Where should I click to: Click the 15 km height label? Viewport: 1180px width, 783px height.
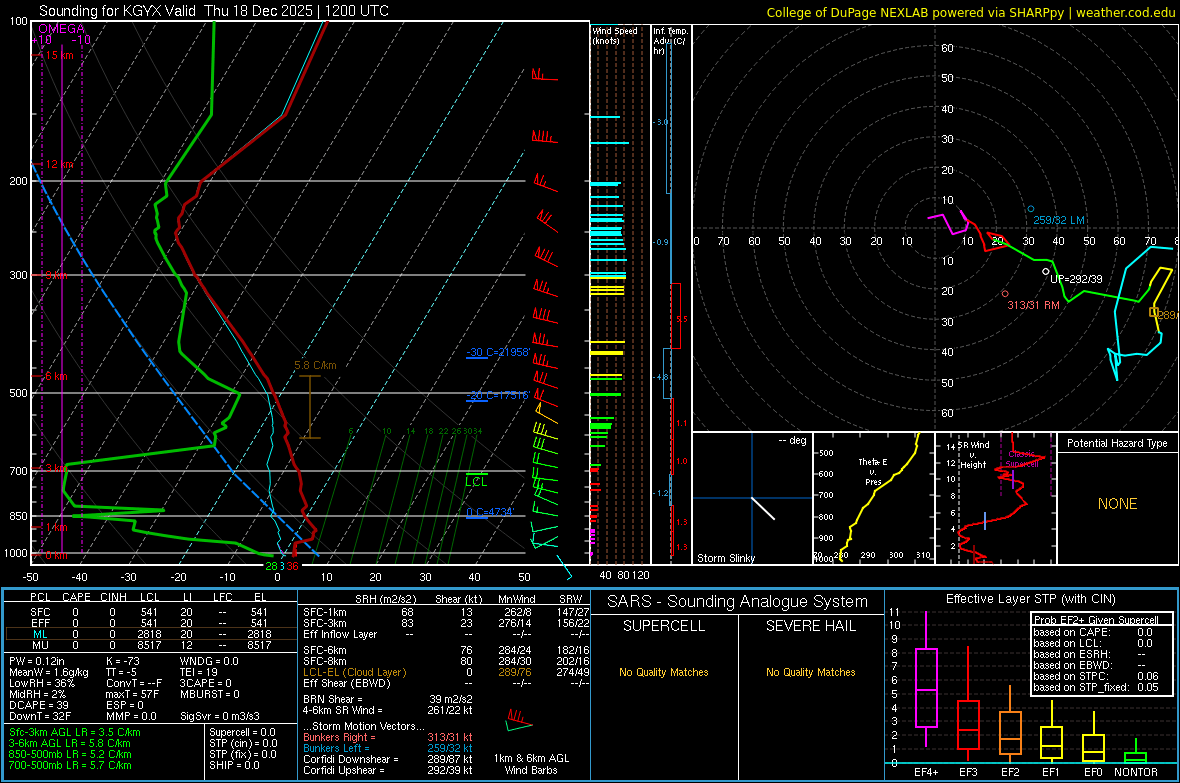point(59,55)
